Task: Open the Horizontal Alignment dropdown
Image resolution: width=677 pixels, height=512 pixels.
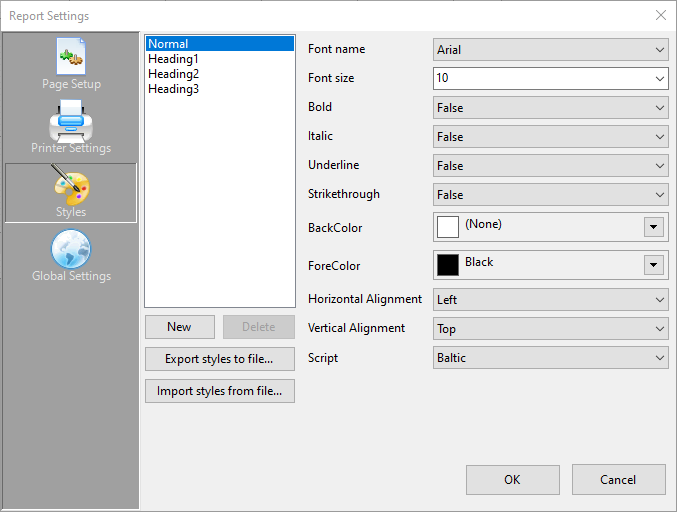Action: (x=550, y=299)
